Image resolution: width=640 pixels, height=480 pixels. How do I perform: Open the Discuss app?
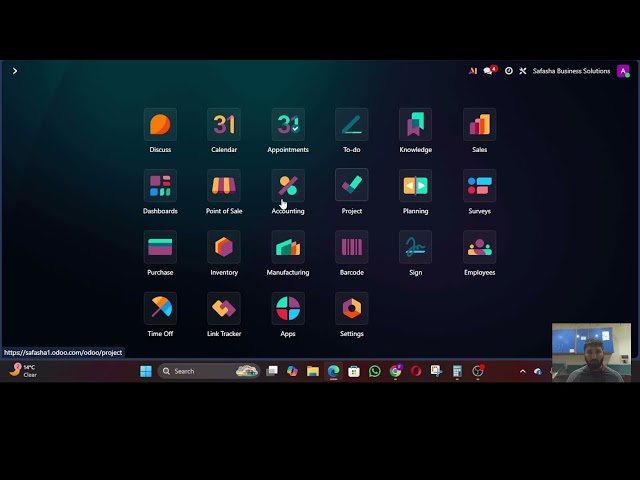[x=160, y=125]
